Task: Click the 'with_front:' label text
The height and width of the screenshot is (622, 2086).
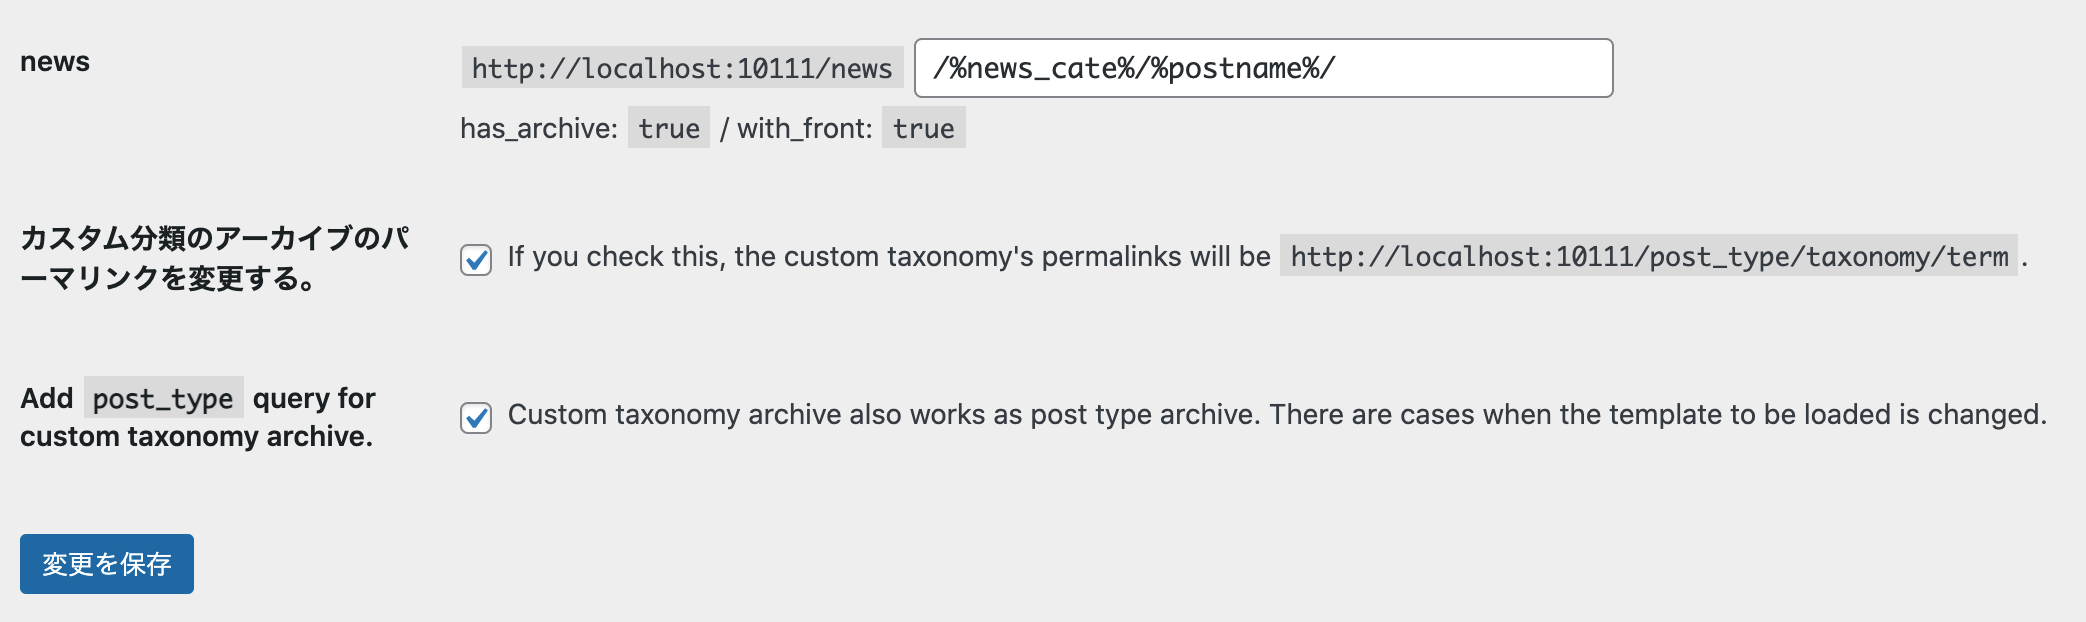Action: pyautogui.click(x=805, y=128)
